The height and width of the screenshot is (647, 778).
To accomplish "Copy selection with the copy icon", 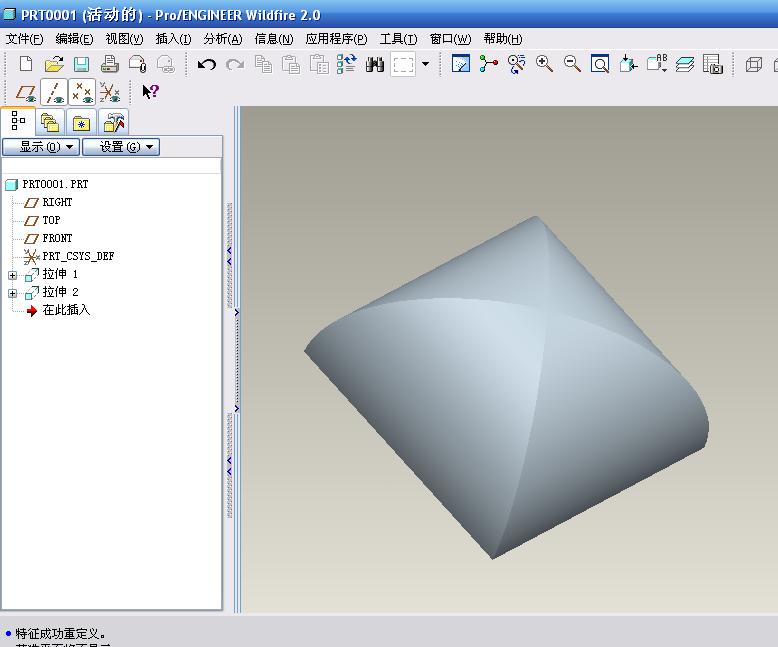I will point(263,65).
